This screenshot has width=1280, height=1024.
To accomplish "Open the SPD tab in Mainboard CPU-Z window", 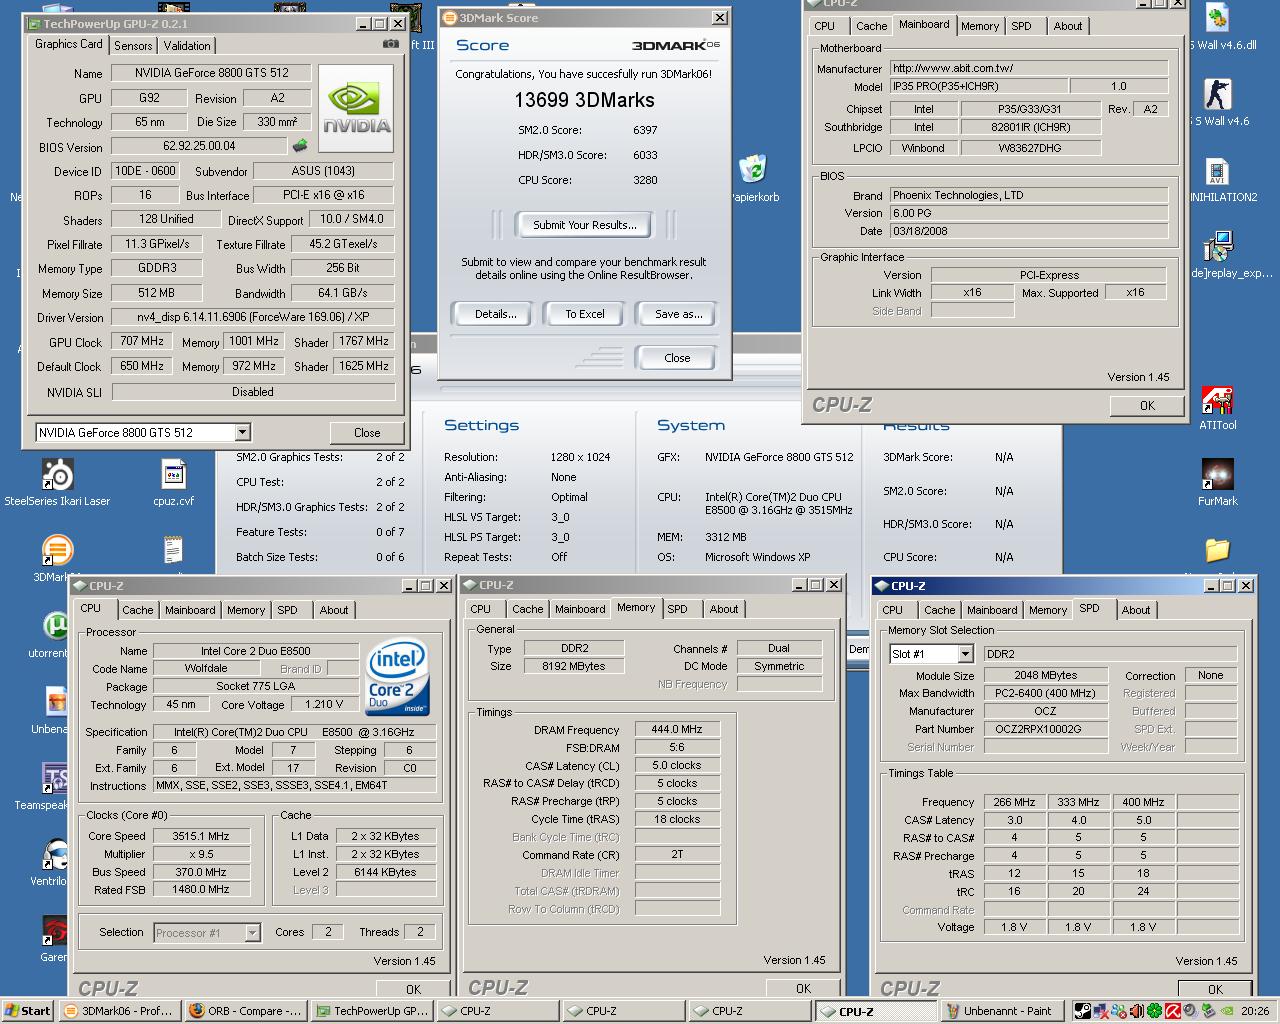I will [x=1021, y=26].
